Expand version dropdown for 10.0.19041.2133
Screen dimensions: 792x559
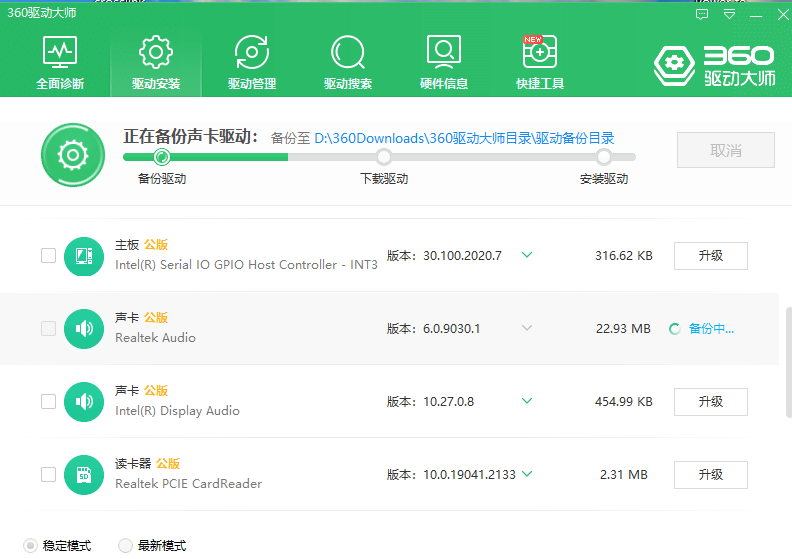(527, 474)
